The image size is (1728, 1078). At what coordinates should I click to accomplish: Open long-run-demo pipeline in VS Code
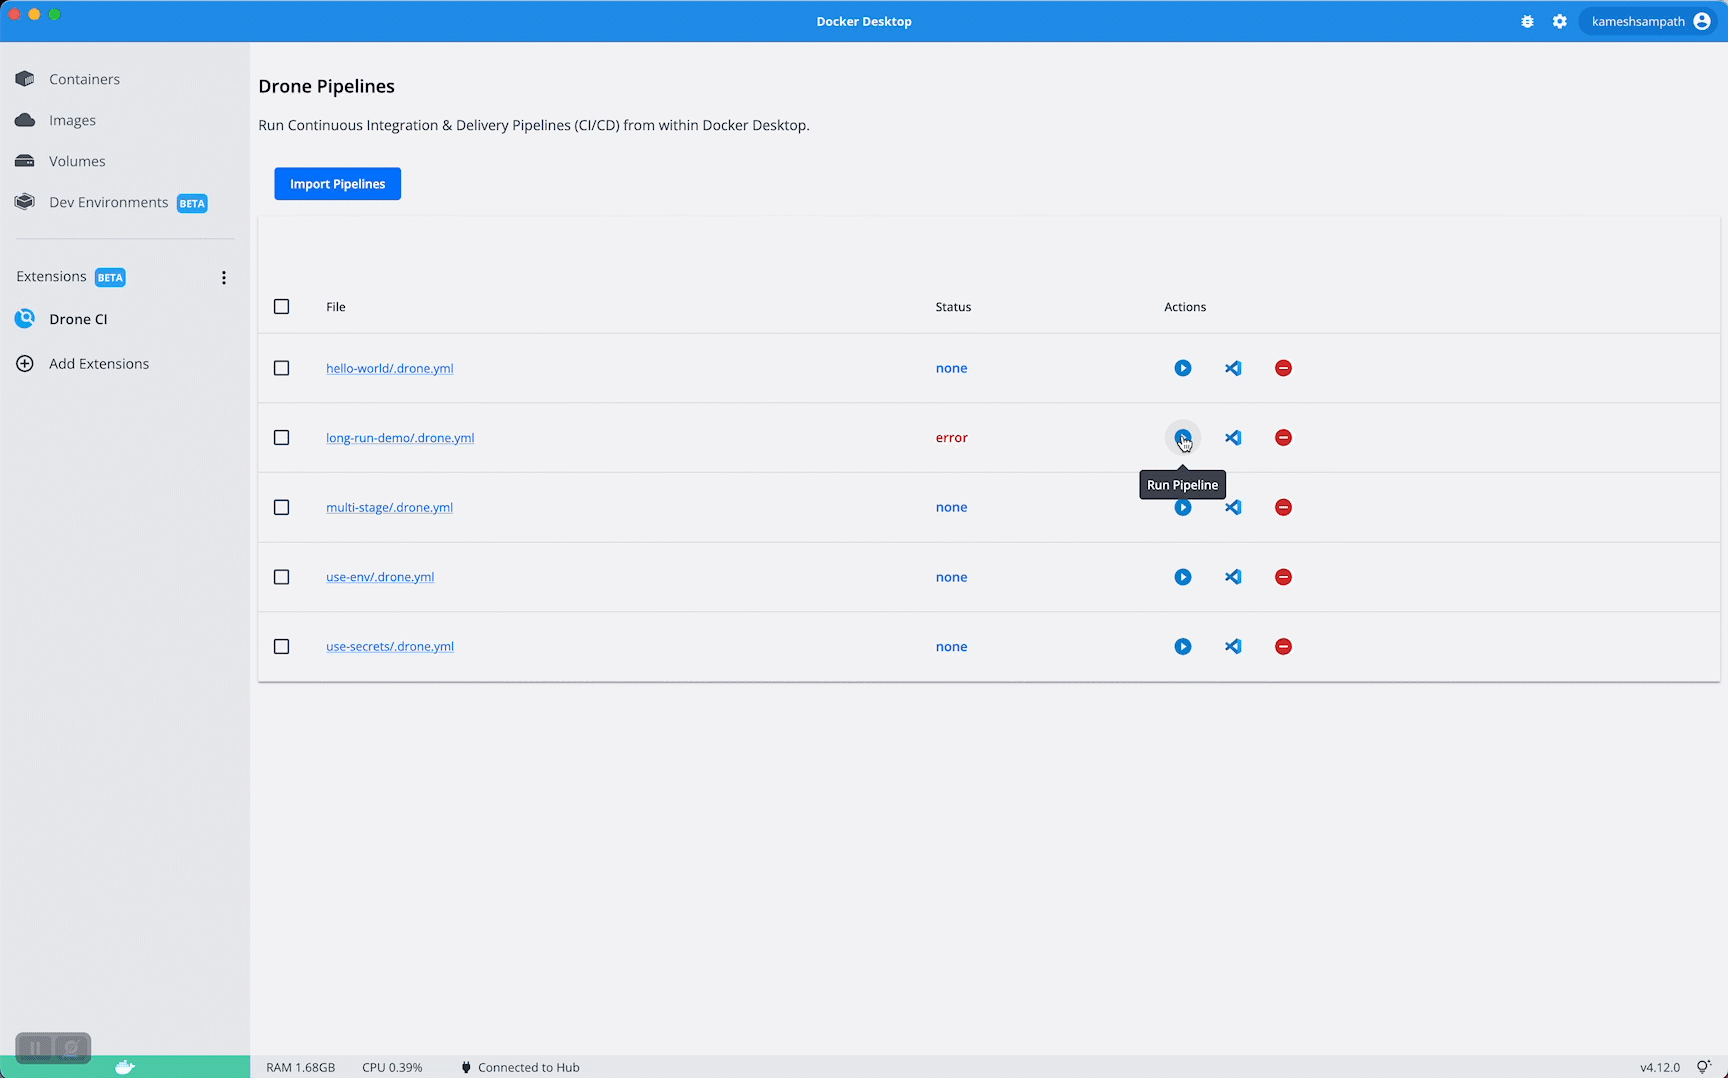[1233, 438]
